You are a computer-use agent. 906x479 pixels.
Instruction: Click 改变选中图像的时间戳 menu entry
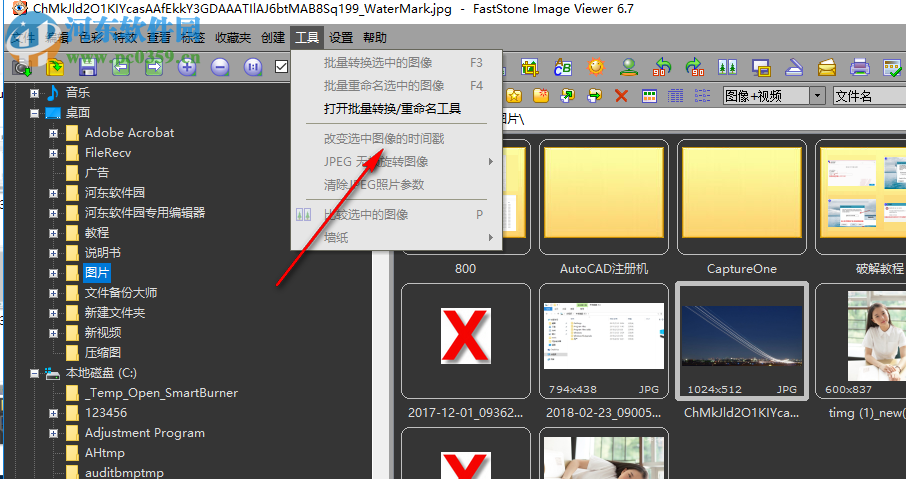pyautogui.click(x=396, y=139)
